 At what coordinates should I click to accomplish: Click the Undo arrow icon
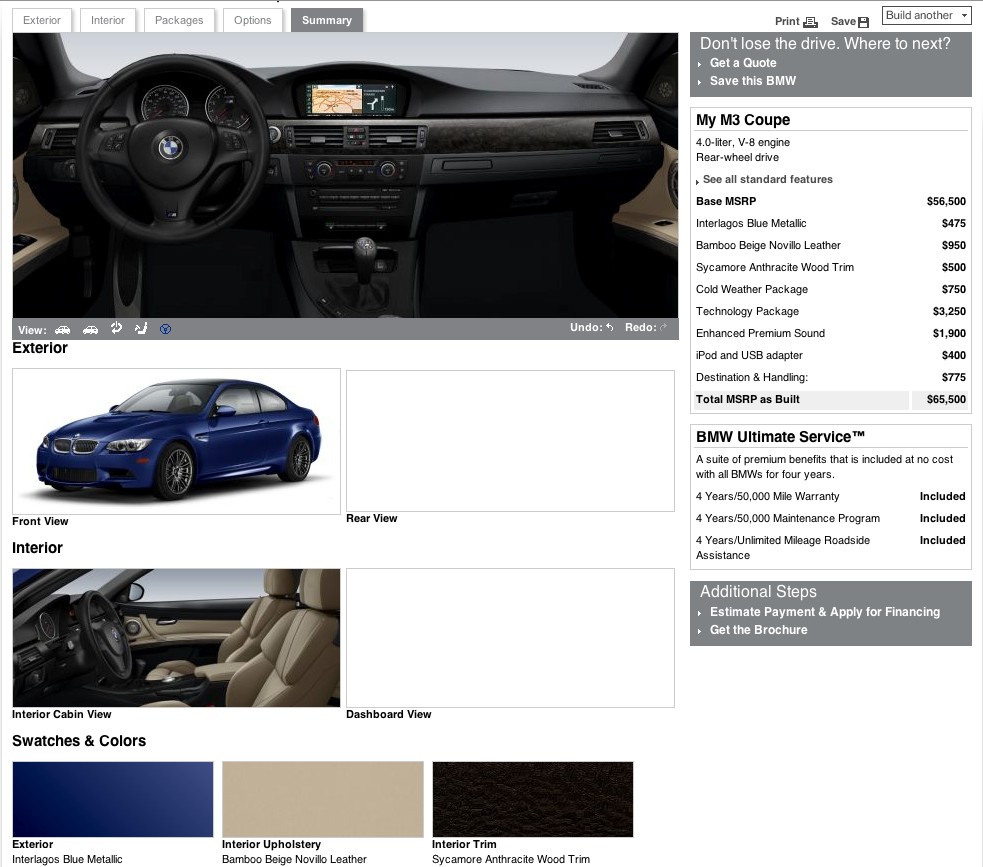609,328
